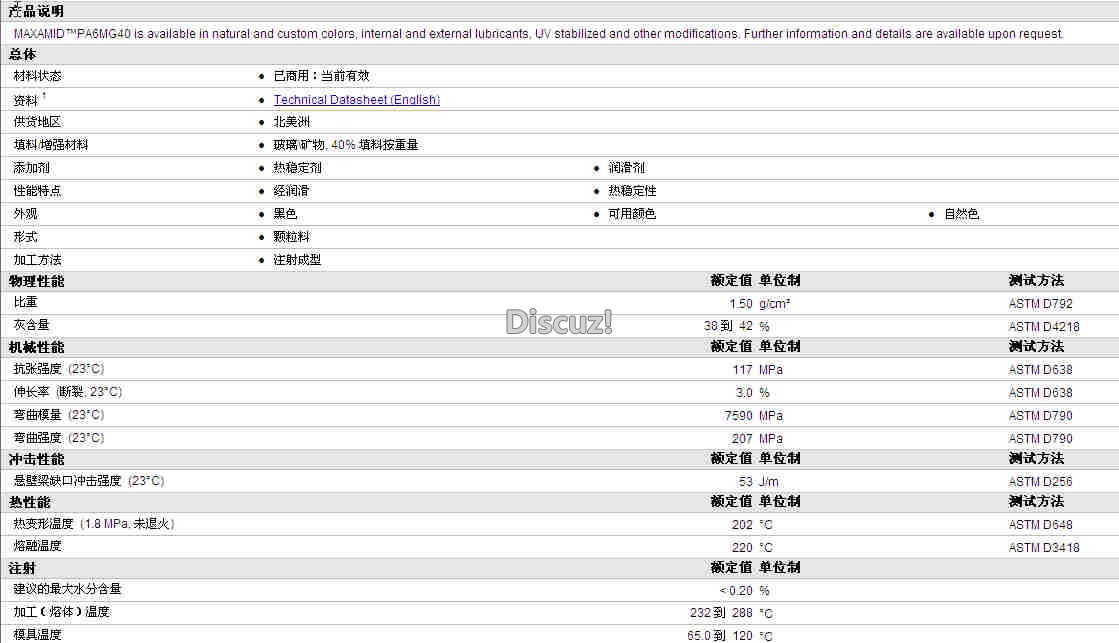The image size is (1119, 643).
Task: Select the moisture value "< 0.20"
Action: [x=736, y=590]
